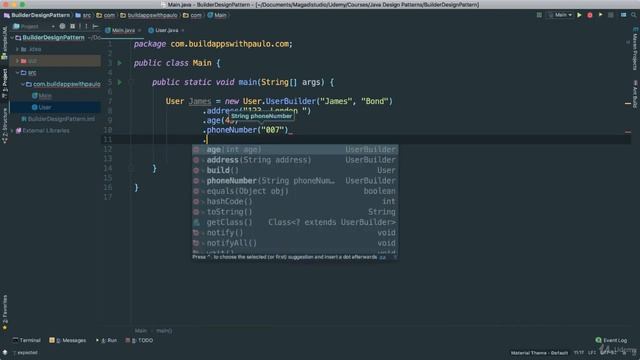The height and width of the screenshot is (360, 640).
Task: Click the hide panel icon in Project header
Action: 96,26
